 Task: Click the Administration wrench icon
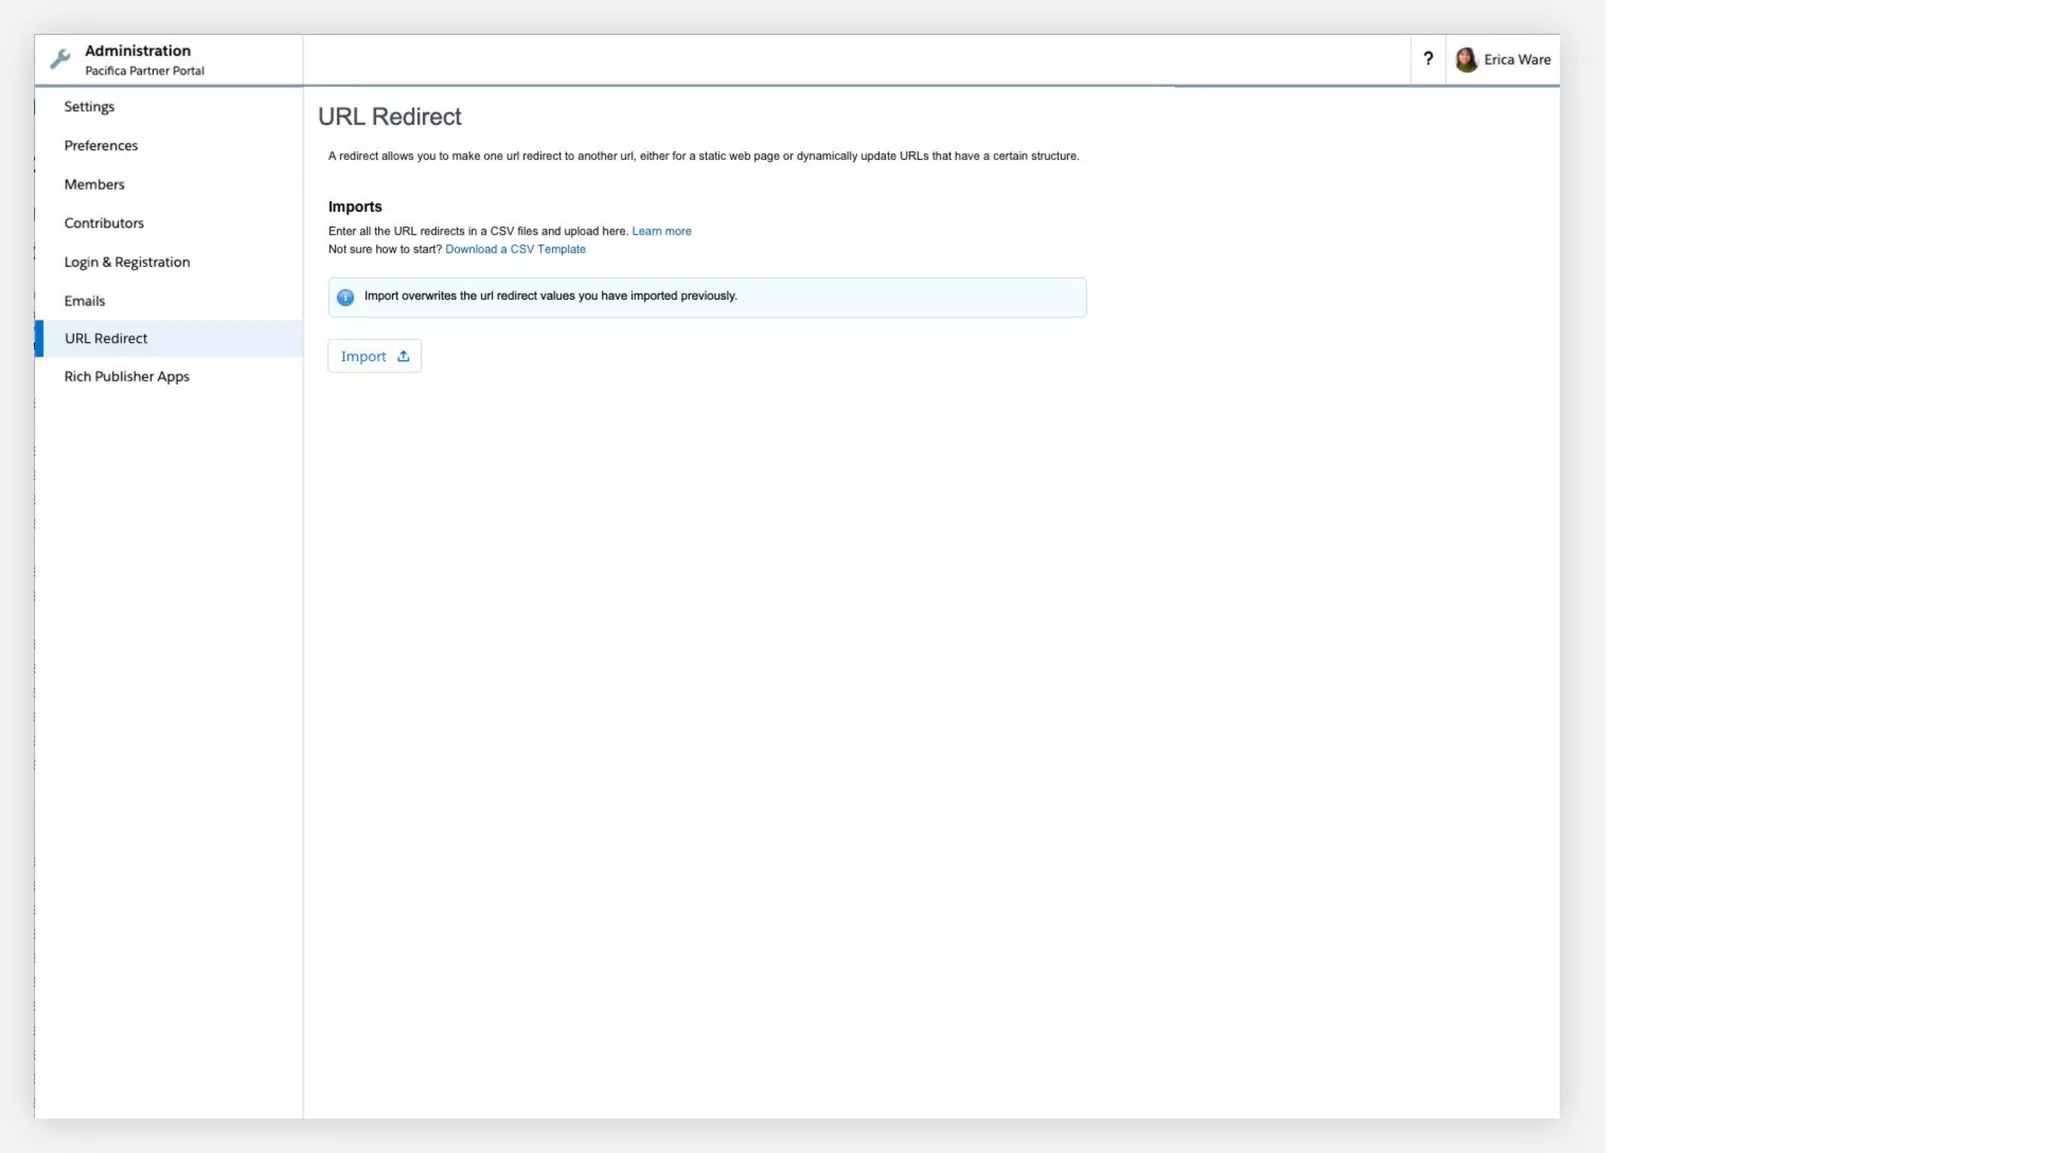60,60
